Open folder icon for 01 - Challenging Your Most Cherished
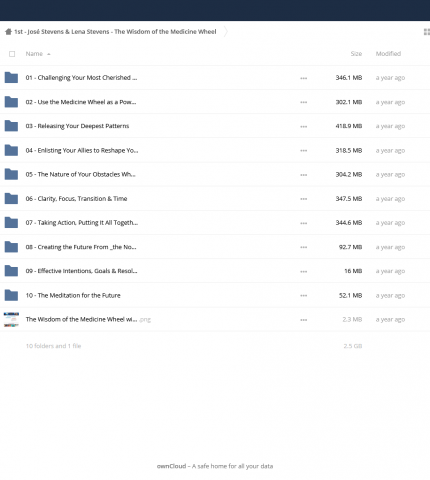The width and height of the screenshot is (430, 480). 11,77
